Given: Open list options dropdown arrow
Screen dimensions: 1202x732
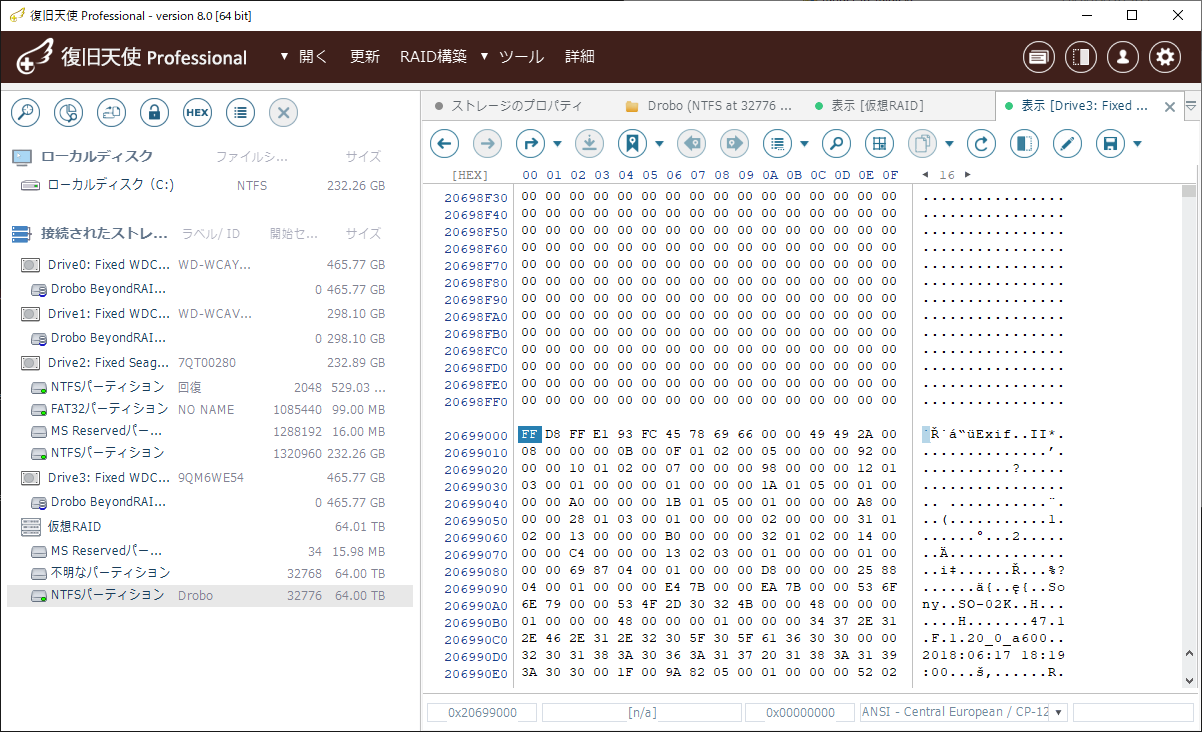Looking at the screenshot, I should tap(804, 144).
